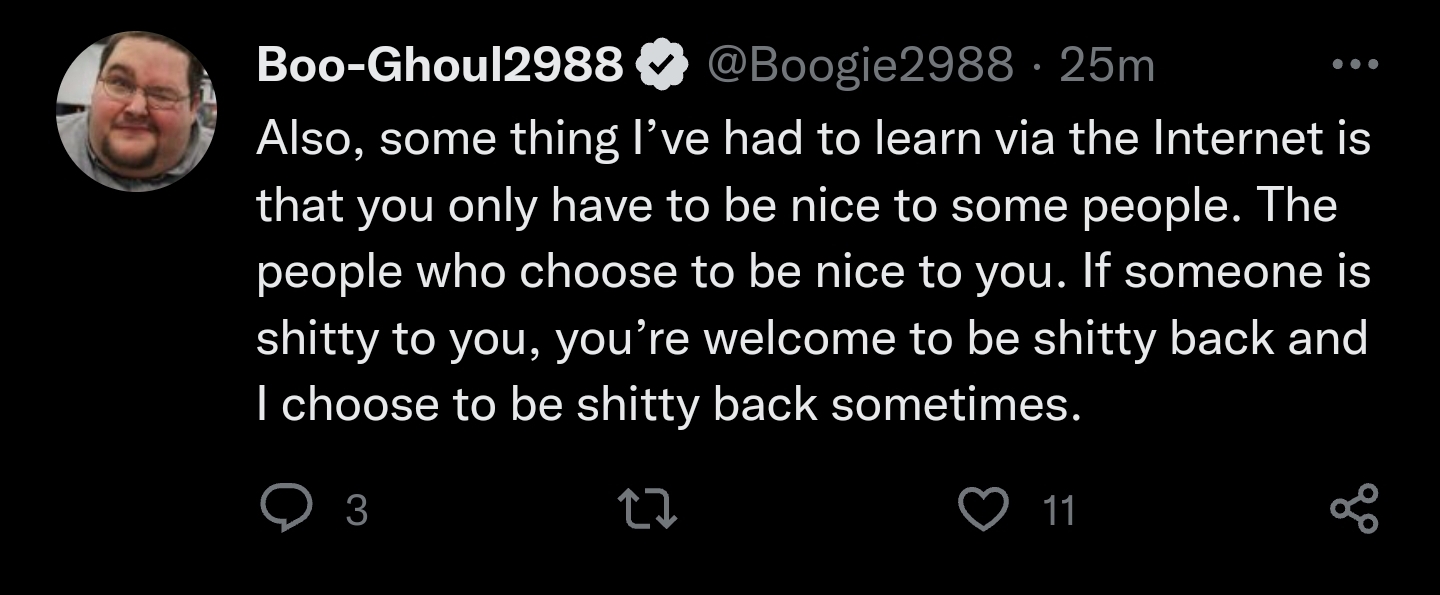The width and height of the screenshot is (1440, 595).
Task: Open Boo-Ghoul2988's profile picture
Action: 137,111
